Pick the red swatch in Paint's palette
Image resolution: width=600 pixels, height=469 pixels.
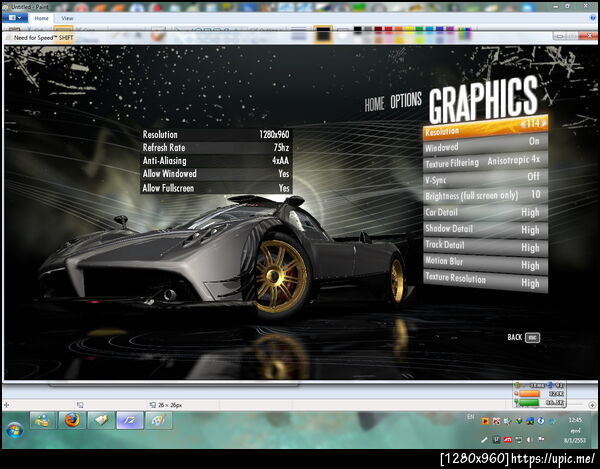[x=388, y=29]
